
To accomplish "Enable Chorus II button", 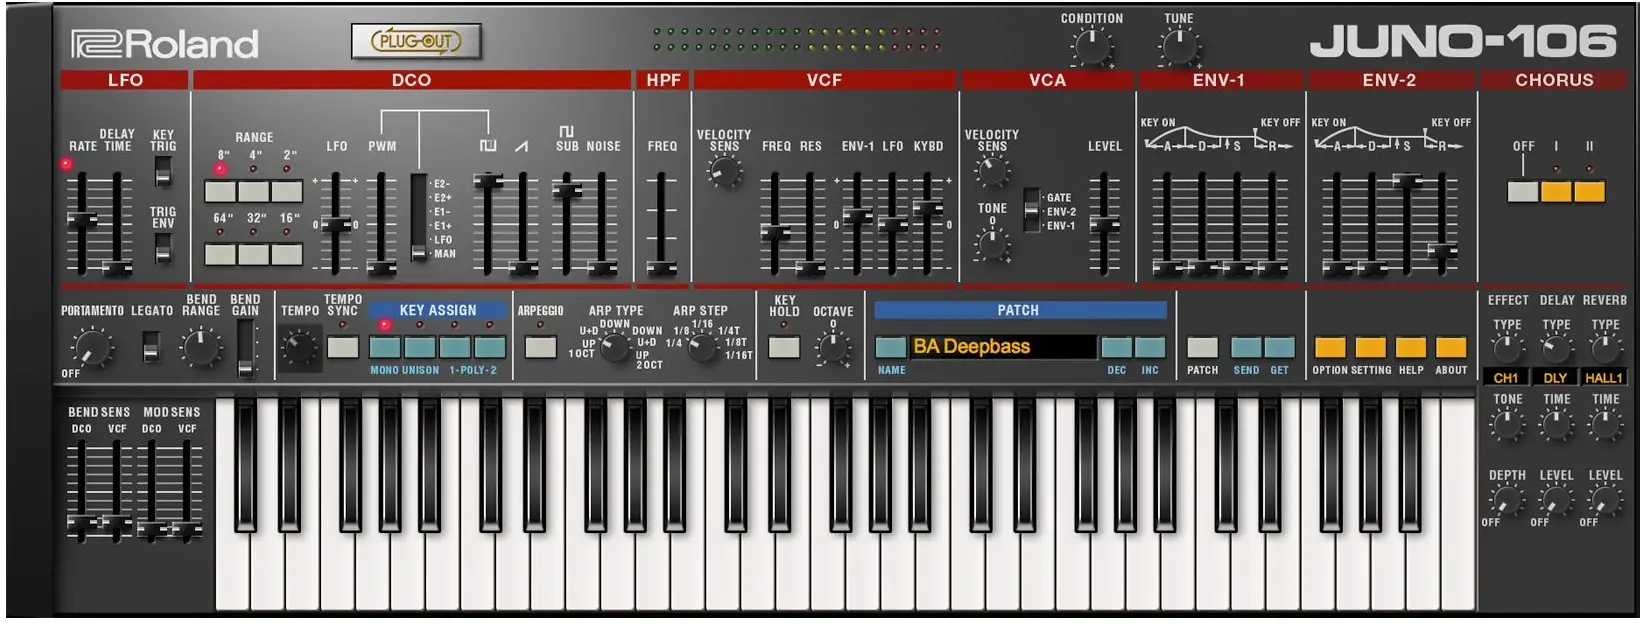I will [x=1589, y=191].
